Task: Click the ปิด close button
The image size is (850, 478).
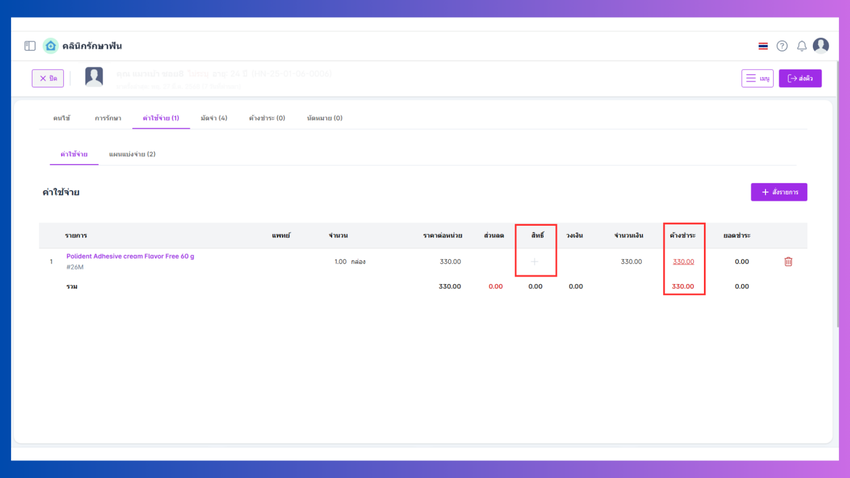Action: point(48,78)
